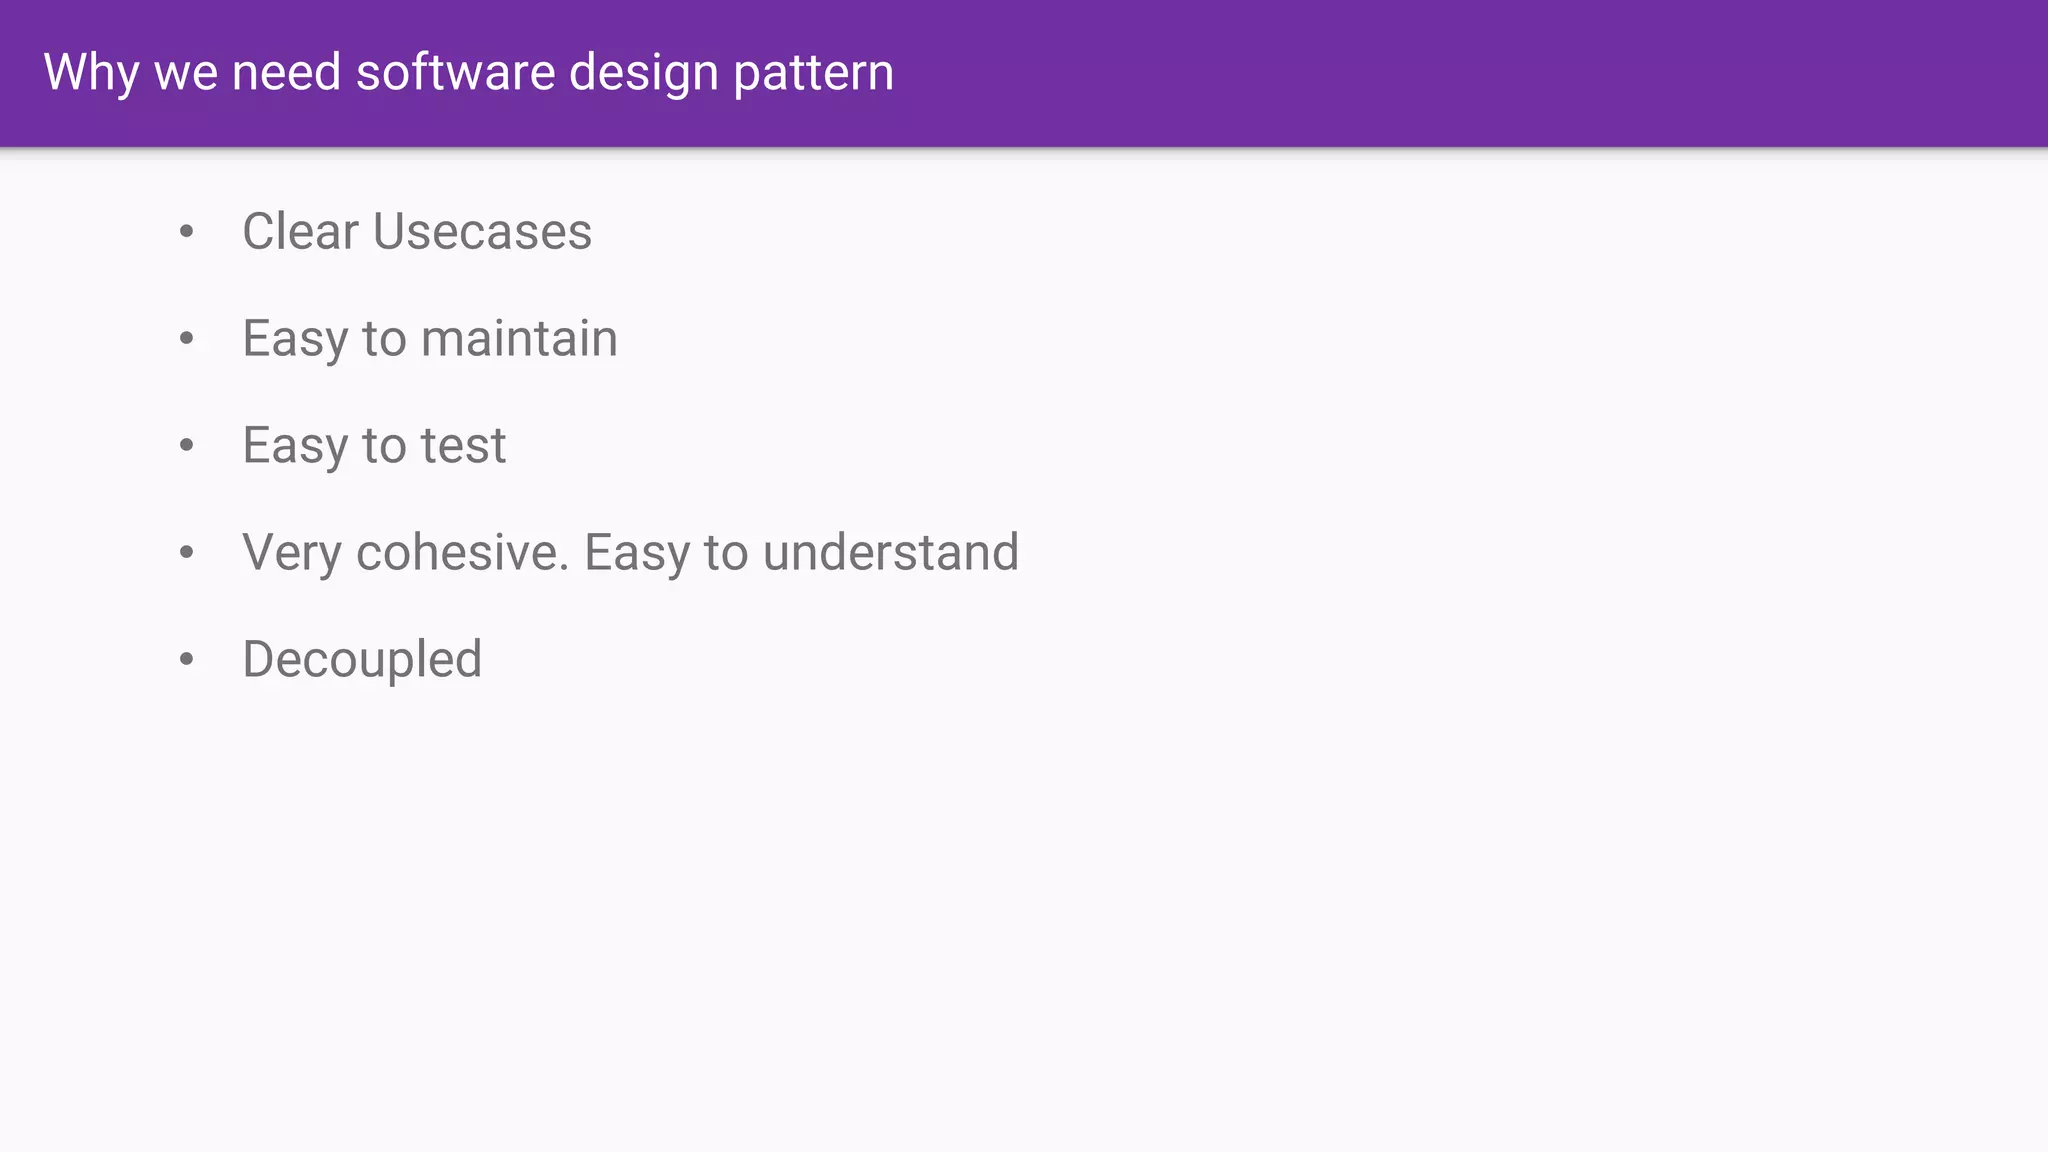Click the word 'understand' in fourth bullet

point(891,552)
